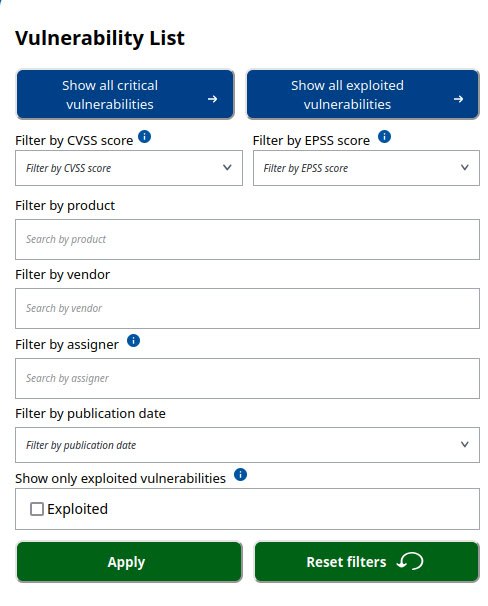The image size is (488, 606).
Task: Click info icon next to exploited vulnerabilities label
Action: 240,474
